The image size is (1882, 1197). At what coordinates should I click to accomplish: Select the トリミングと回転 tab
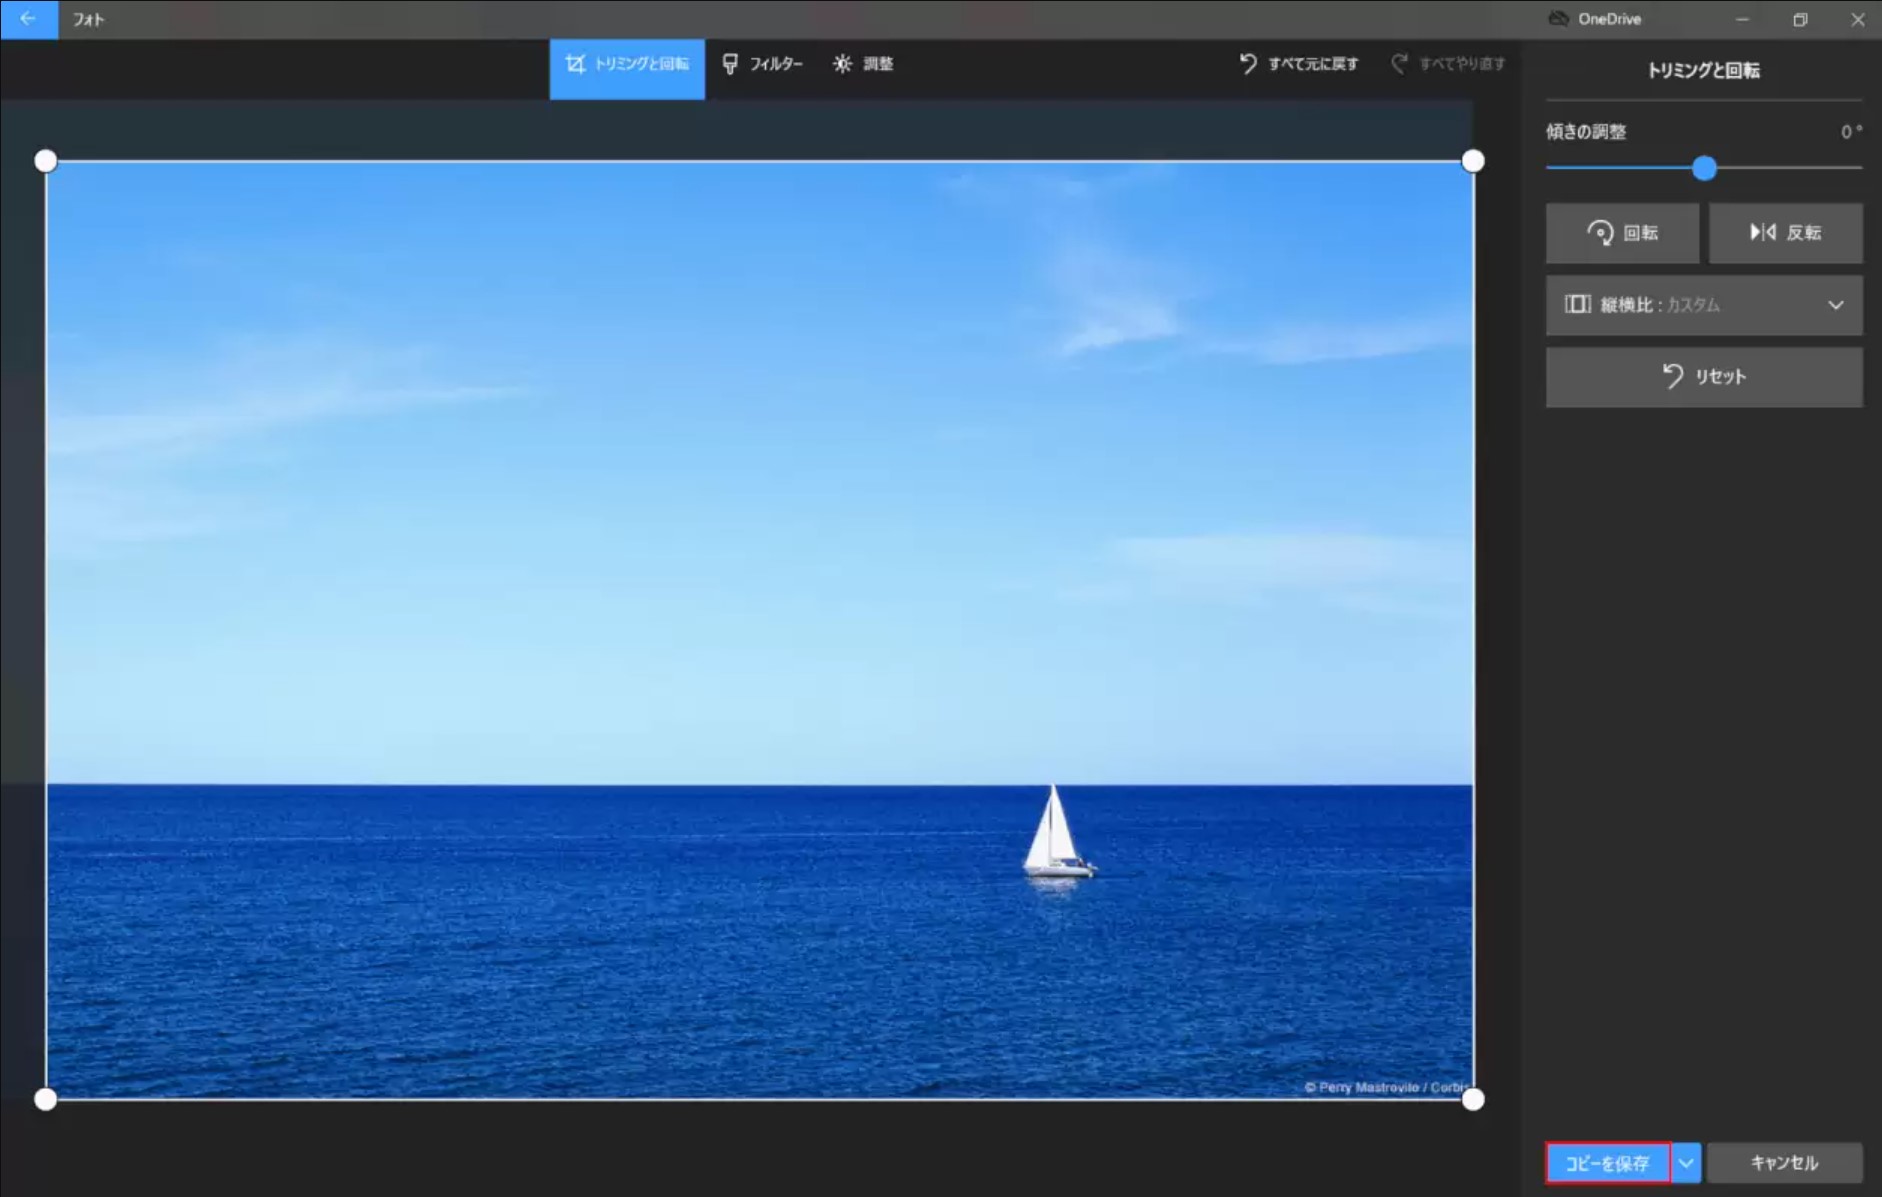click(627, 64)
